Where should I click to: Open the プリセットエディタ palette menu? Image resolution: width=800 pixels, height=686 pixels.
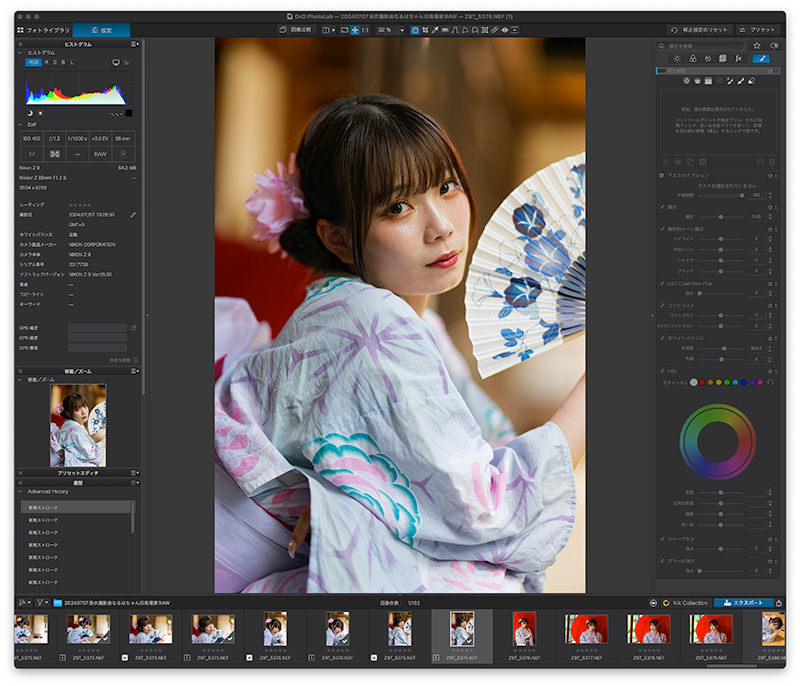pyautogui.click(x=135, y=473)
